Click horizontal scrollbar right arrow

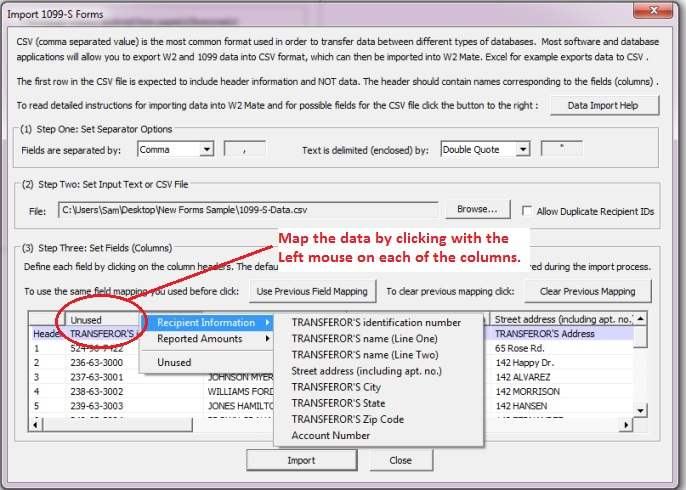626,424
